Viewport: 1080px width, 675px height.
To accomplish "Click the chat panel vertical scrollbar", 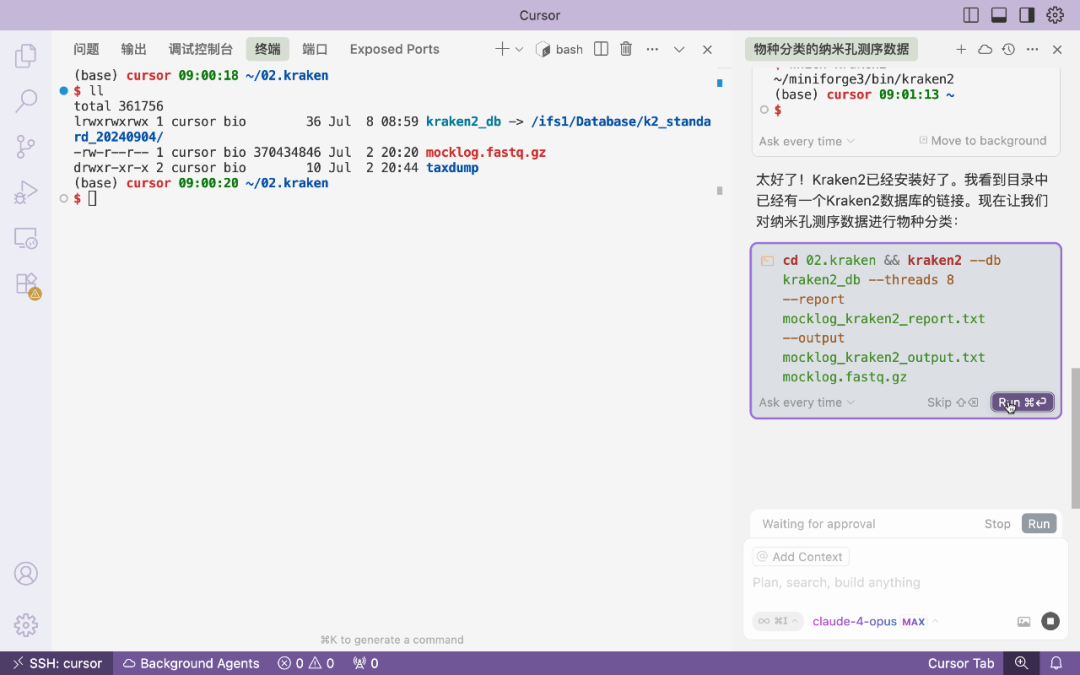I will tap(1074, 439).
